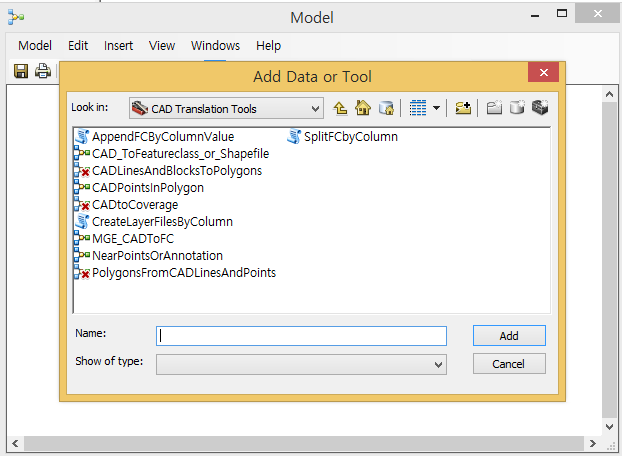Screen dimensions: 622x456
Task: Select the CreateLayerFilesByColumn script icon
Action: (x=82, y=221)
